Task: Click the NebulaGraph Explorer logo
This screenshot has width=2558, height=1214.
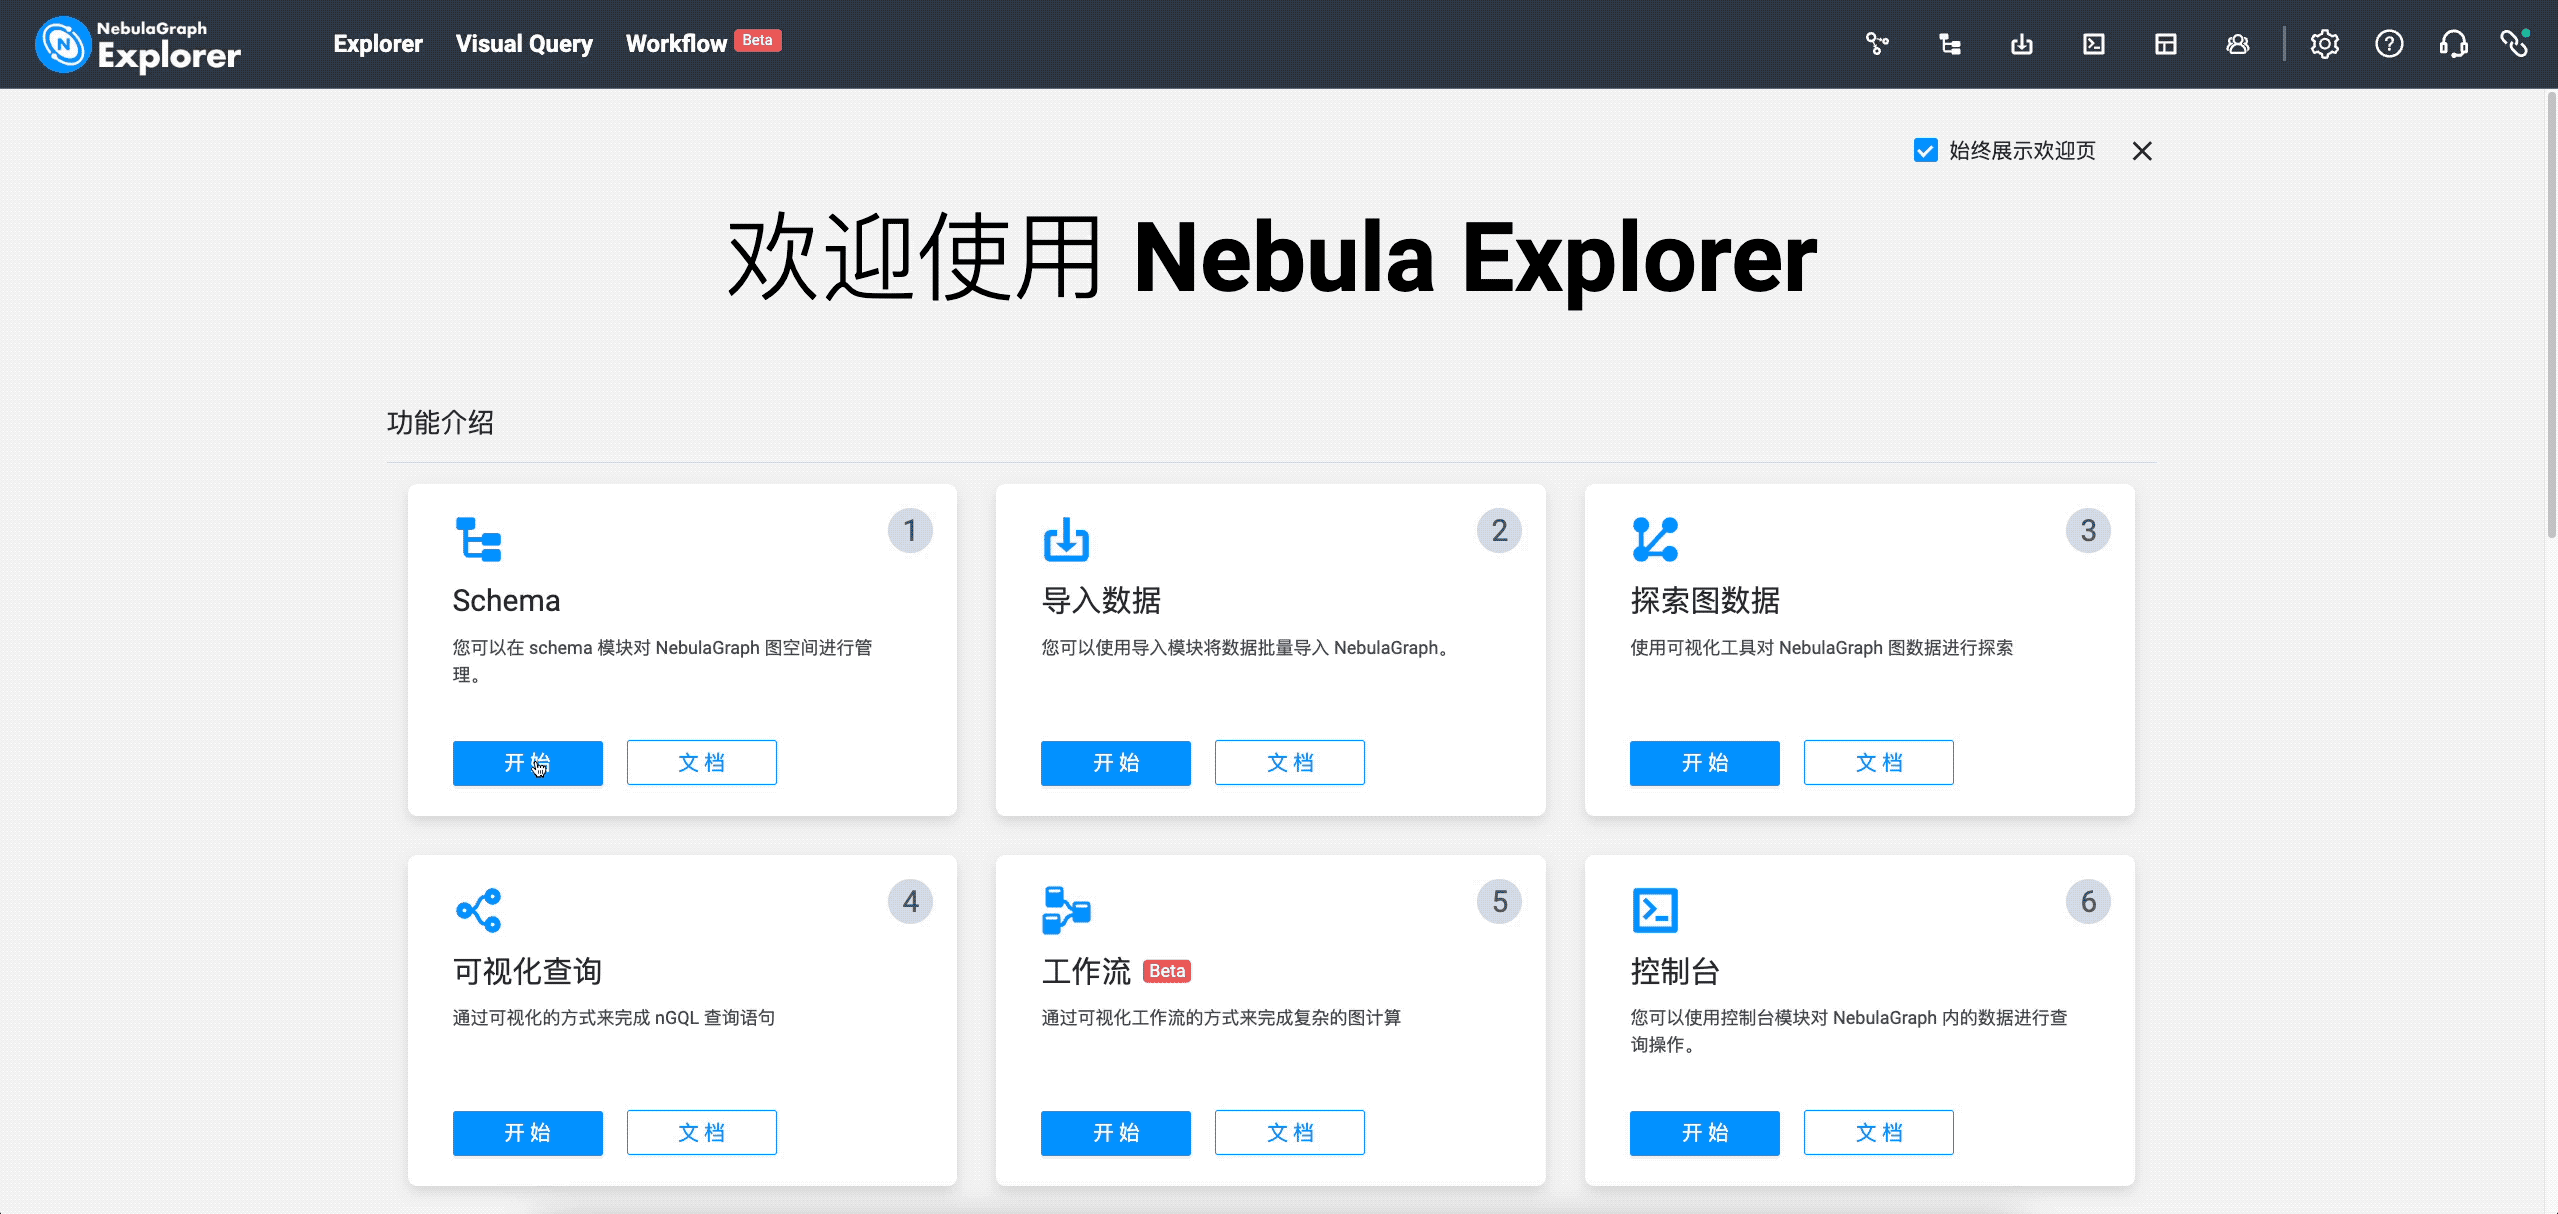Action: pyautogui.click(x=138, y=45)
